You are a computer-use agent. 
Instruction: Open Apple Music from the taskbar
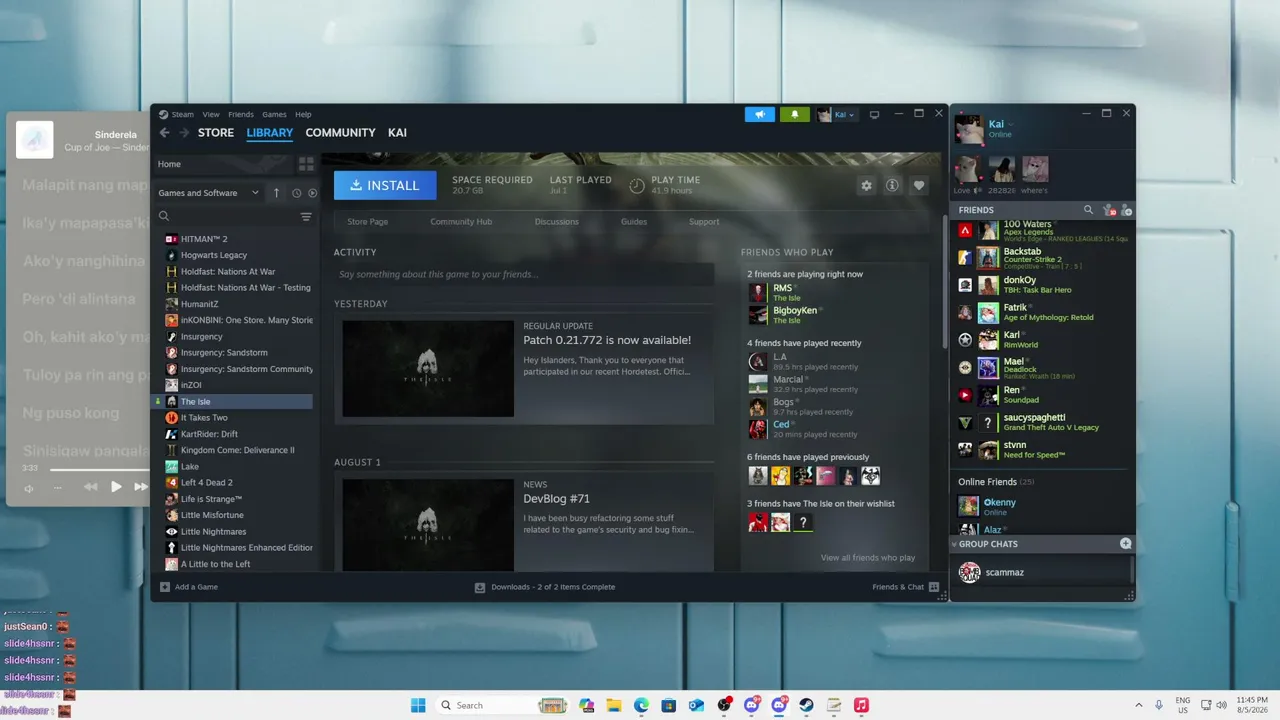[x=861, y=705]
